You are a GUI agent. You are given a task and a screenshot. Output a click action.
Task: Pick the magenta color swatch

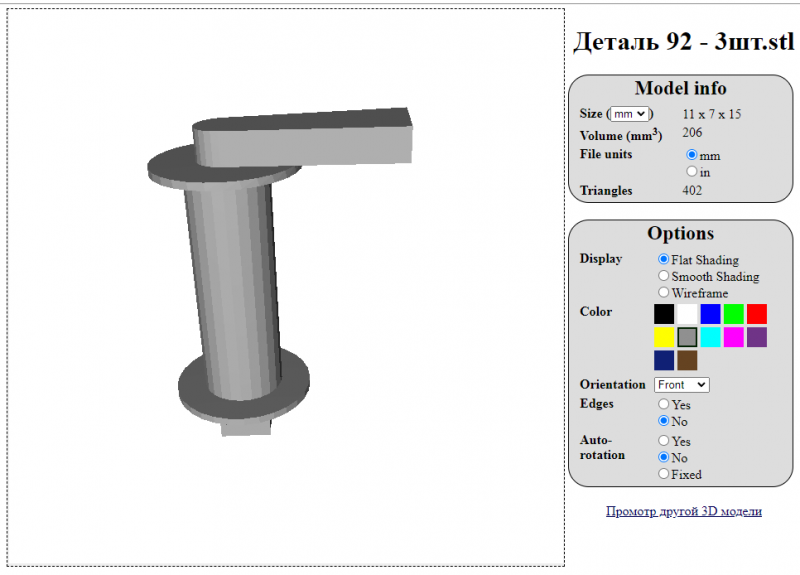coord(734,337)
